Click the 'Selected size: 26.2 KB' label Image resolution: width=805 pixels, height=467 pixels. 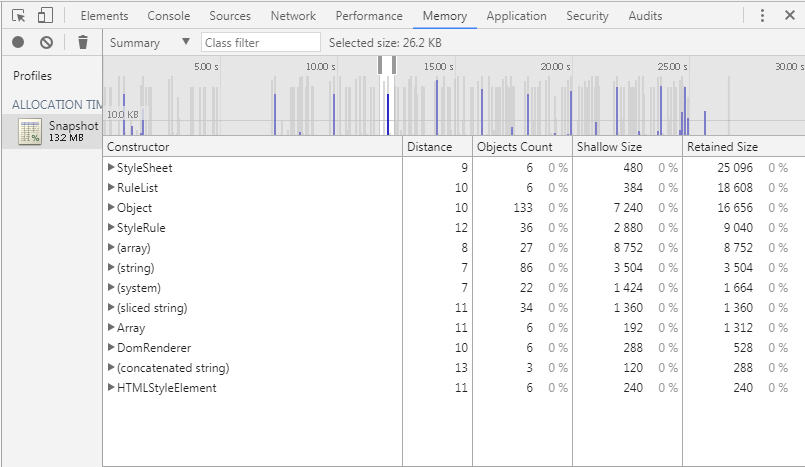pyautogui.click(x=385, y=43)
